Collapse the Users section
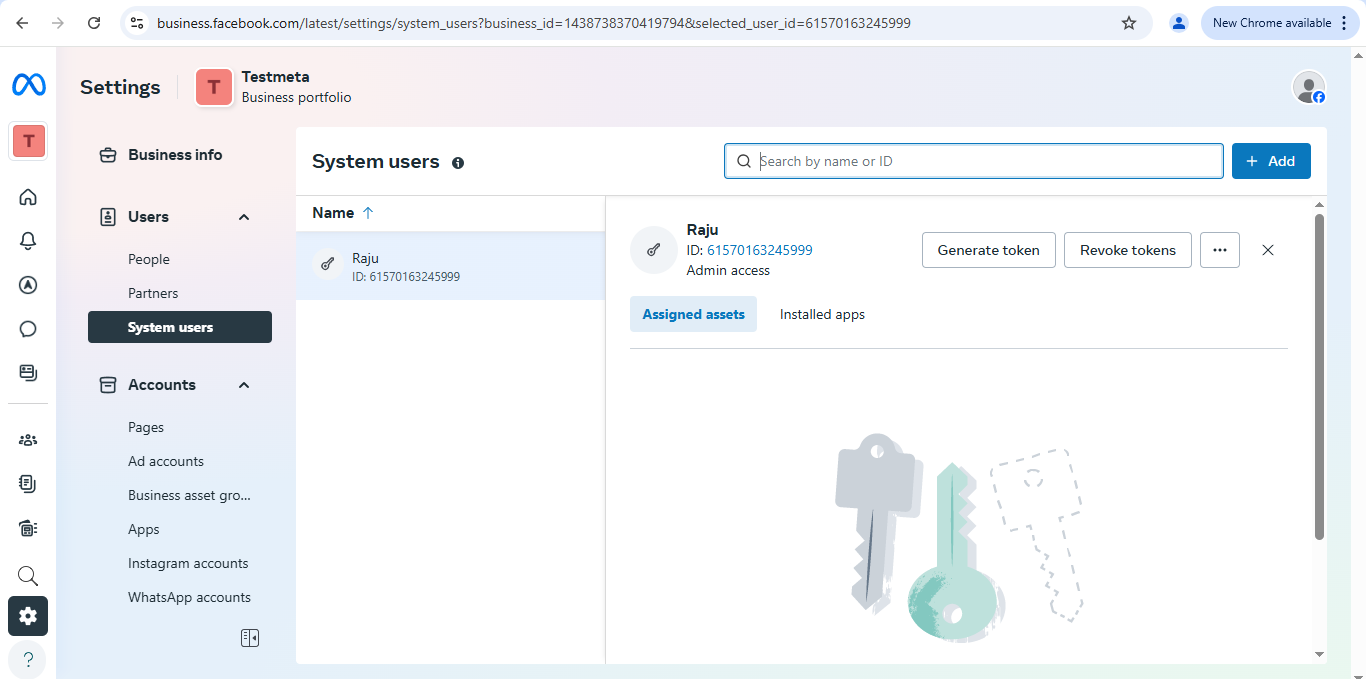Screen dimensions: 1366x679 click(243, 217)
